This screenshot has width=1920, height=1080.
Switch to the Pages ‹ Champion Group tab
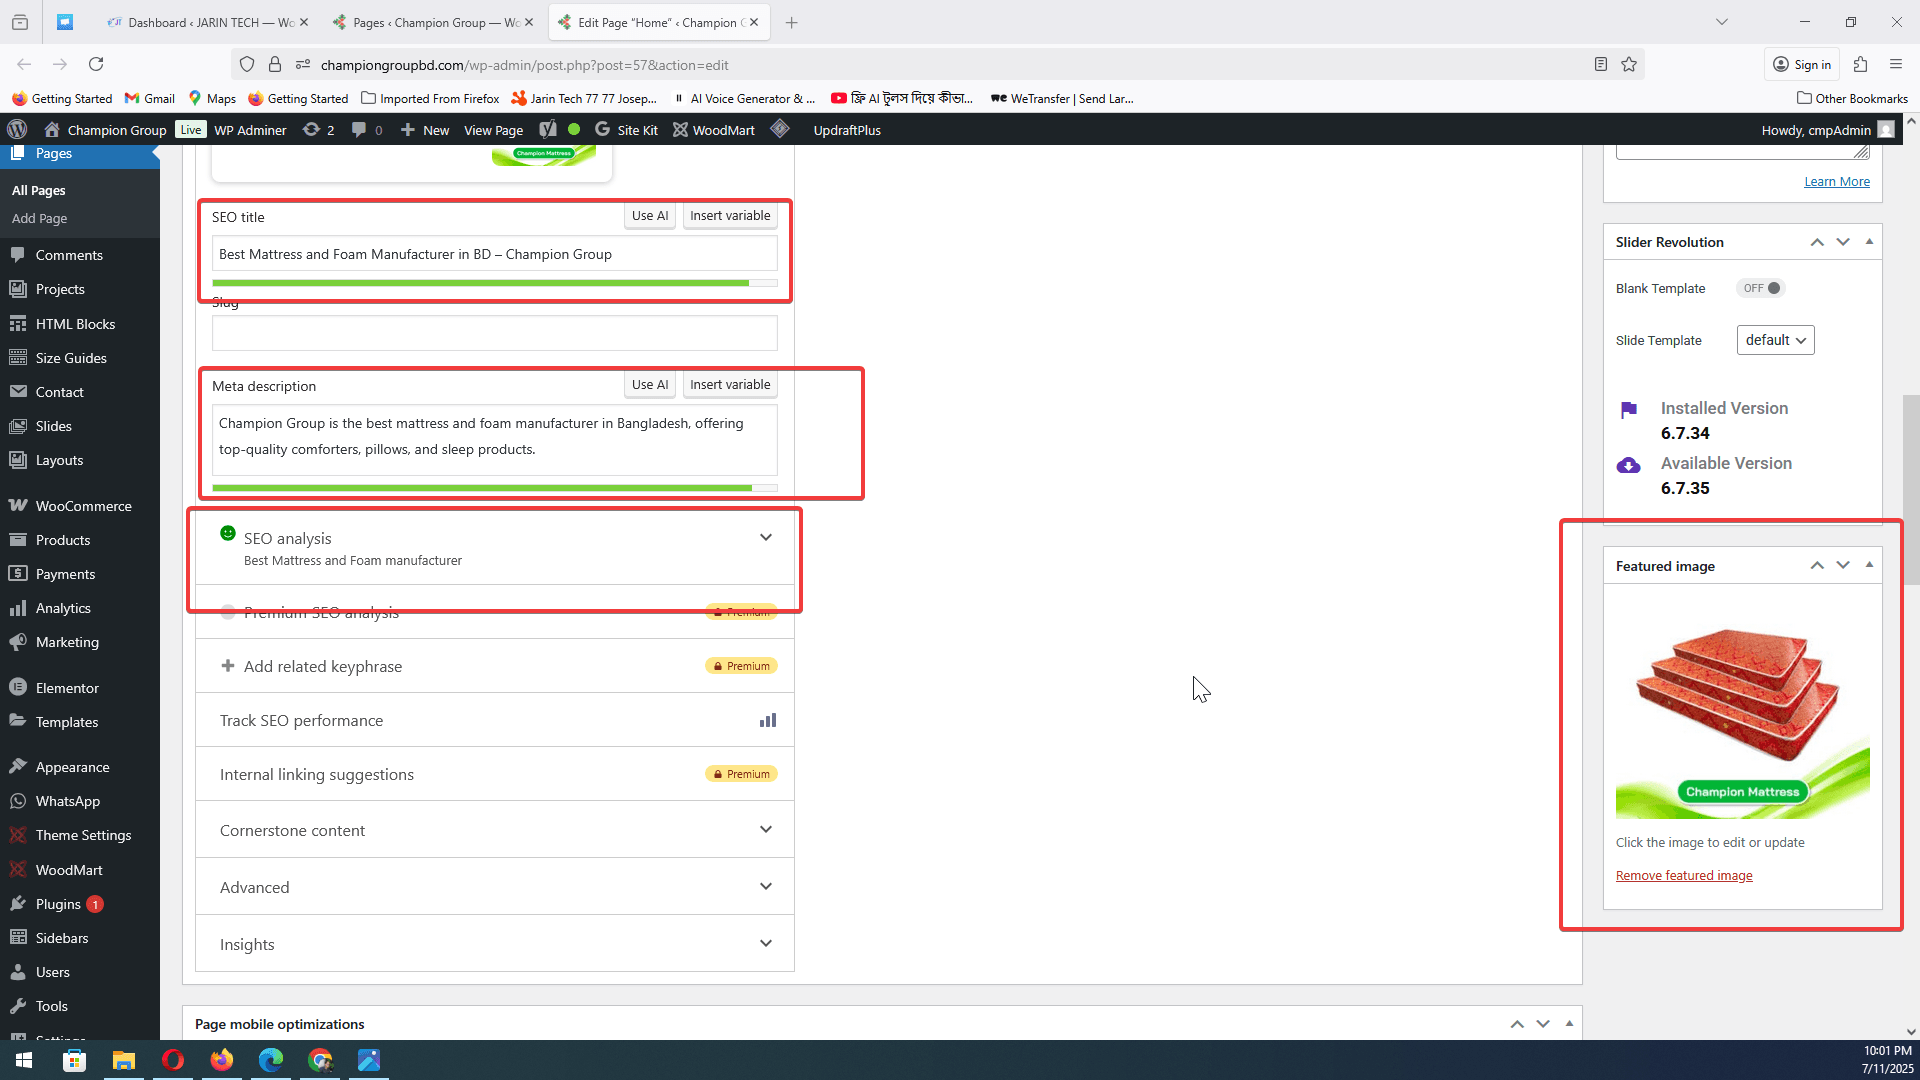click(435, 22)
